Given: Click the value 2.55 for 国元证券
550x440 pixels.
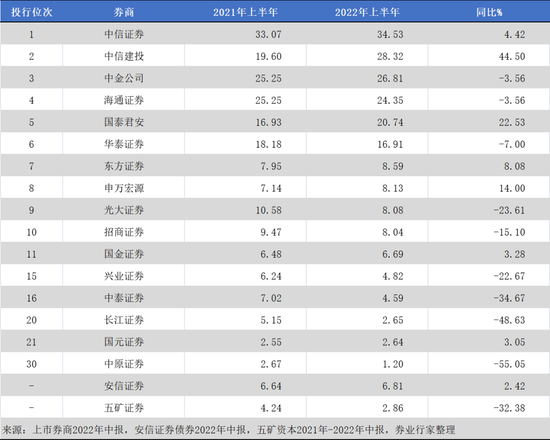Looking at the screenshot, I should 271,342.
